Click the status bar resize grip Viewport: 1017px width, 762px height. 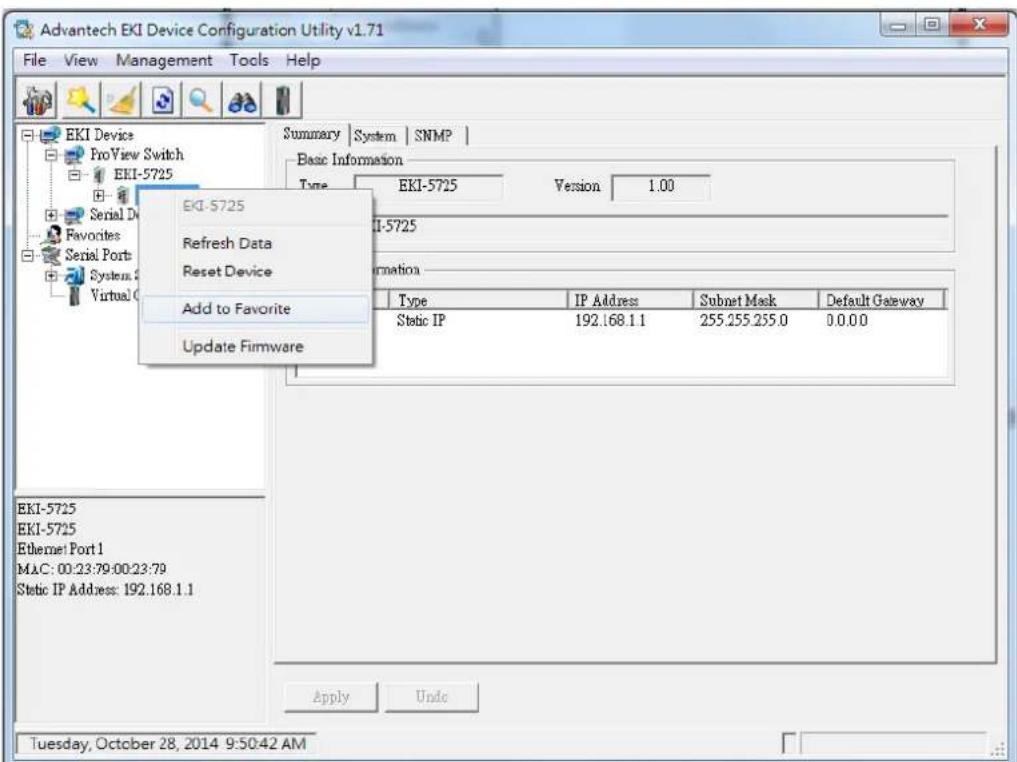click(x=998, y=749)
